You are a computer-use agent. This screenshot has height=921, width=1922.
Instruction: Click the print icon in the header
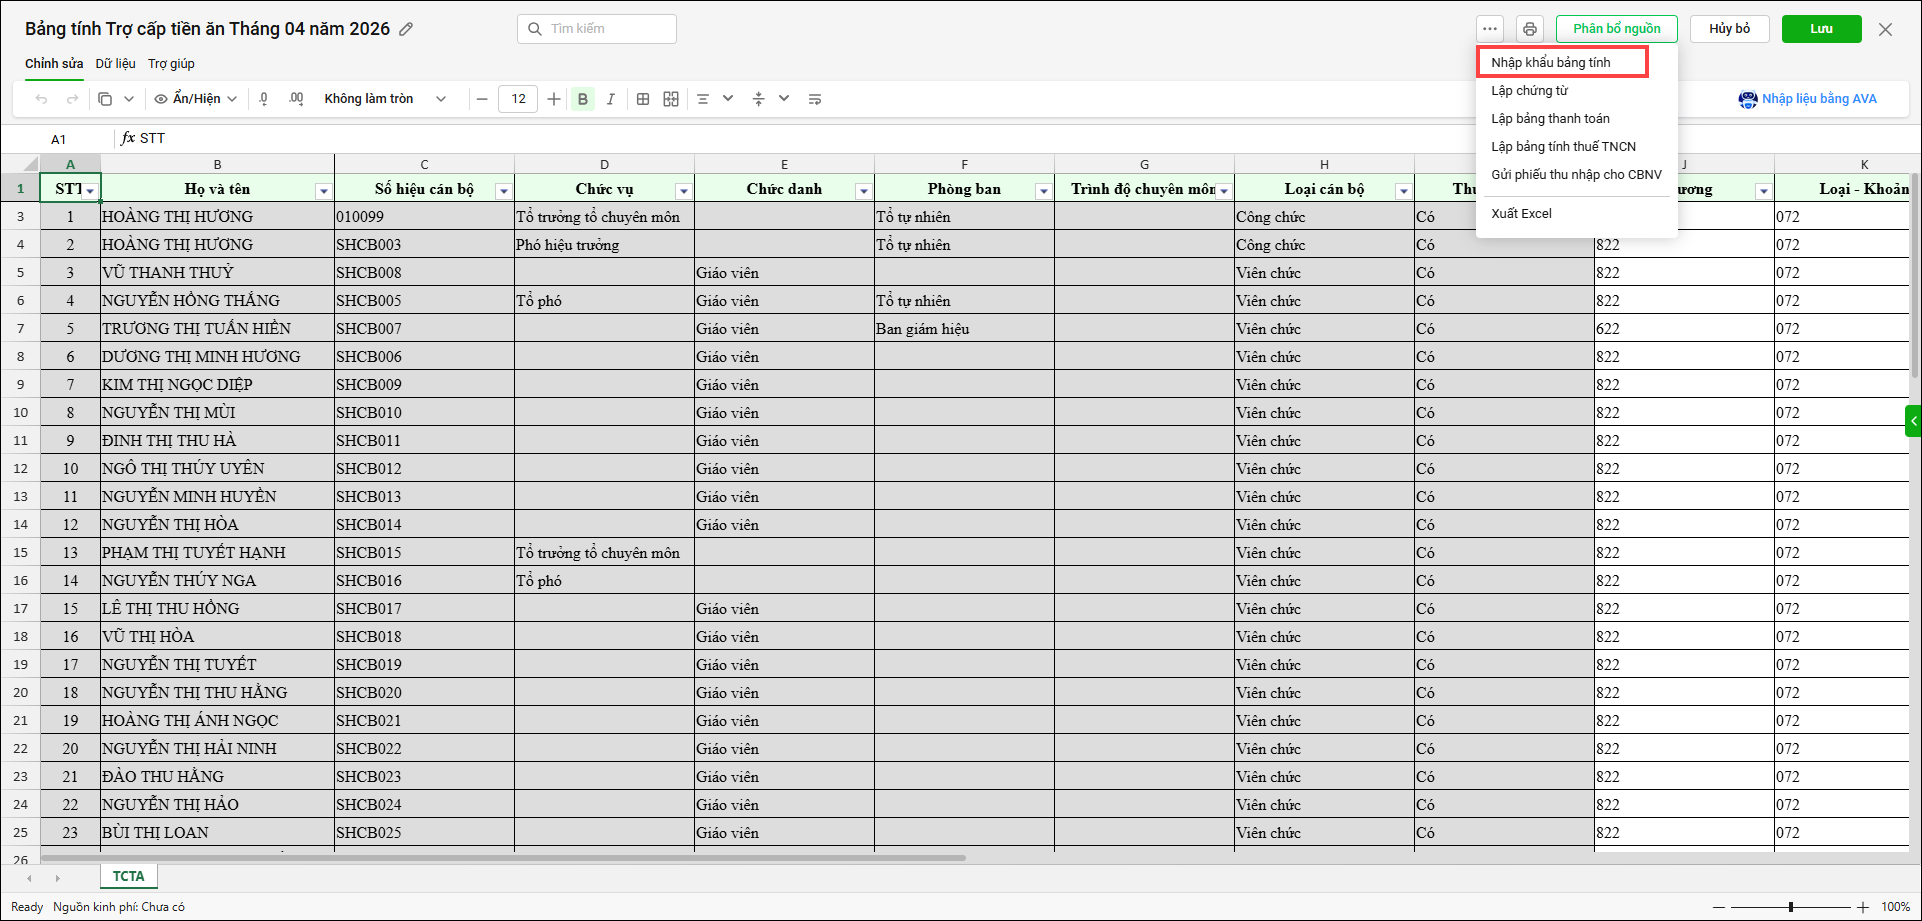tap(1529, 29)
